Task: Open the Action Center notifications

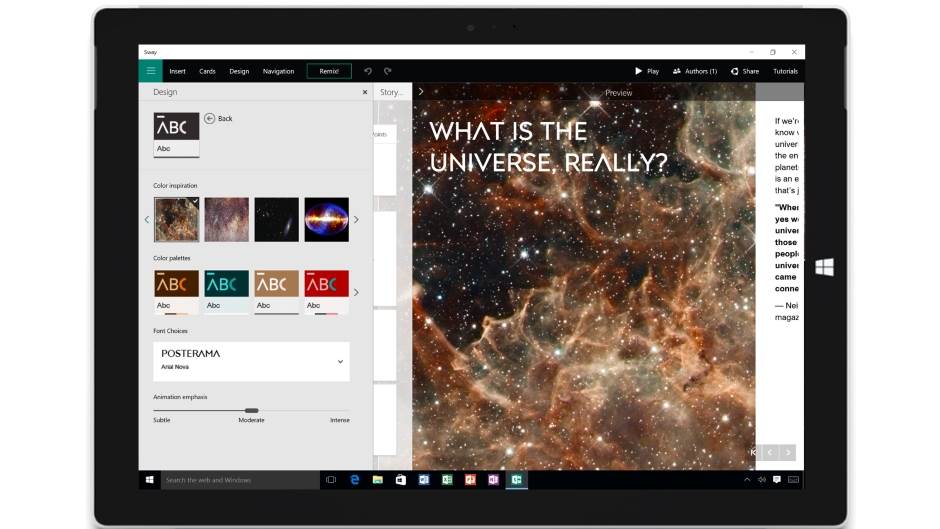Action: click(777, 480)
